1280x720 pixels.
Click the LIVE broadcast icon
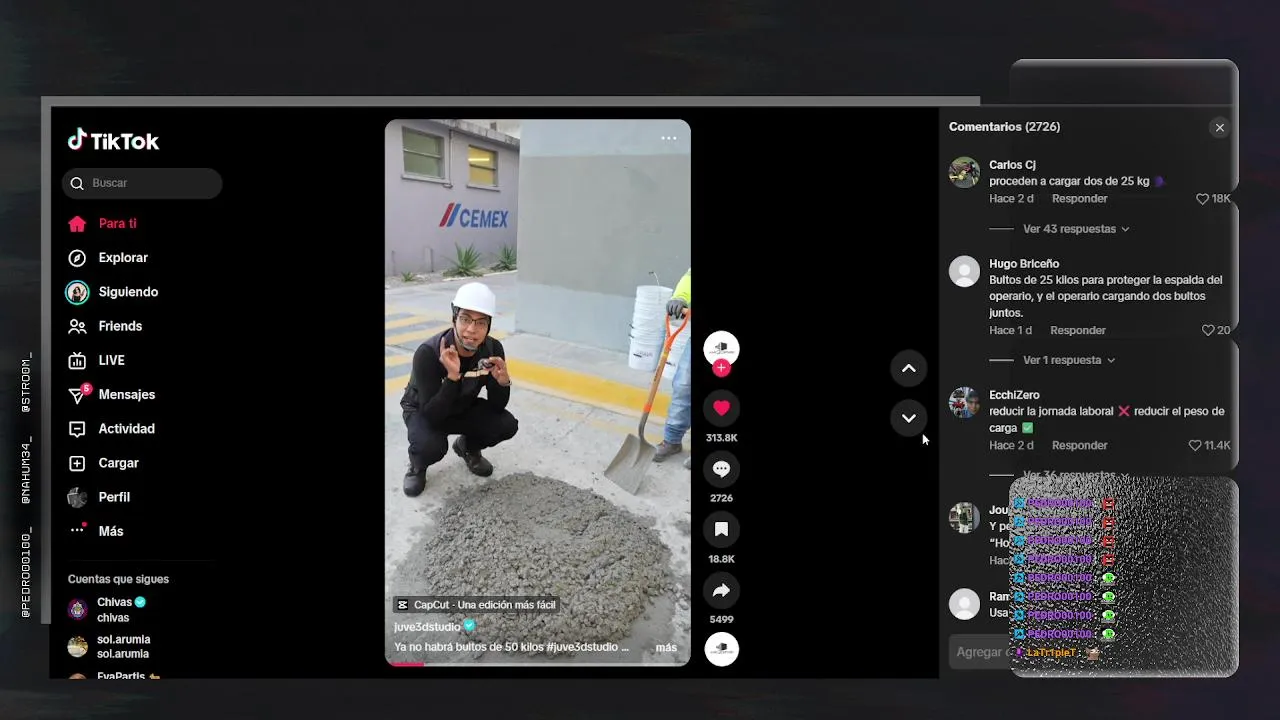(77, 360)
